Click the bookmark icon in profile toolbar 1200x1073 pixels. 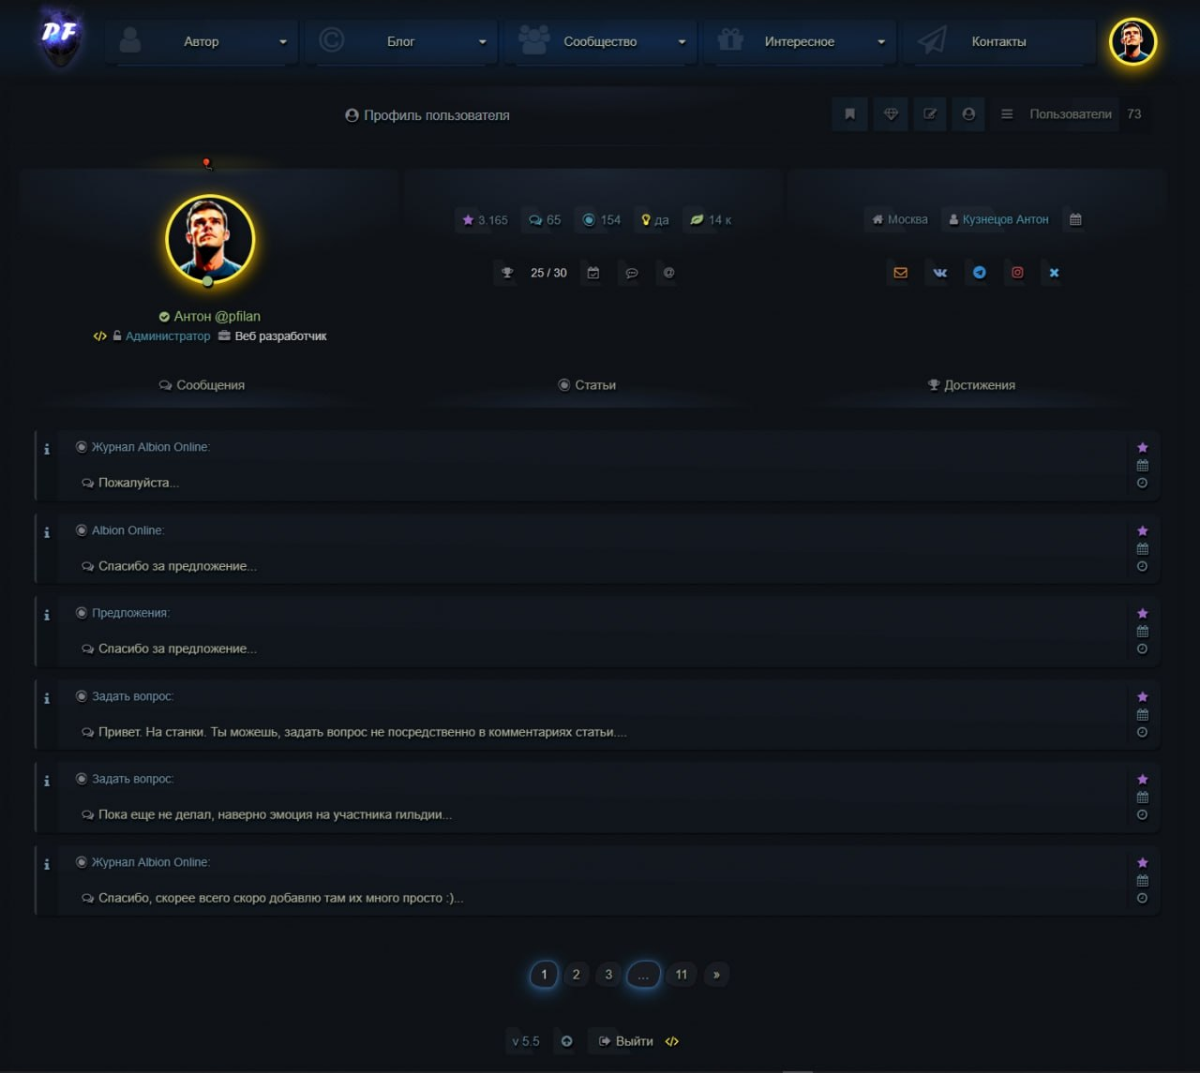850,114
